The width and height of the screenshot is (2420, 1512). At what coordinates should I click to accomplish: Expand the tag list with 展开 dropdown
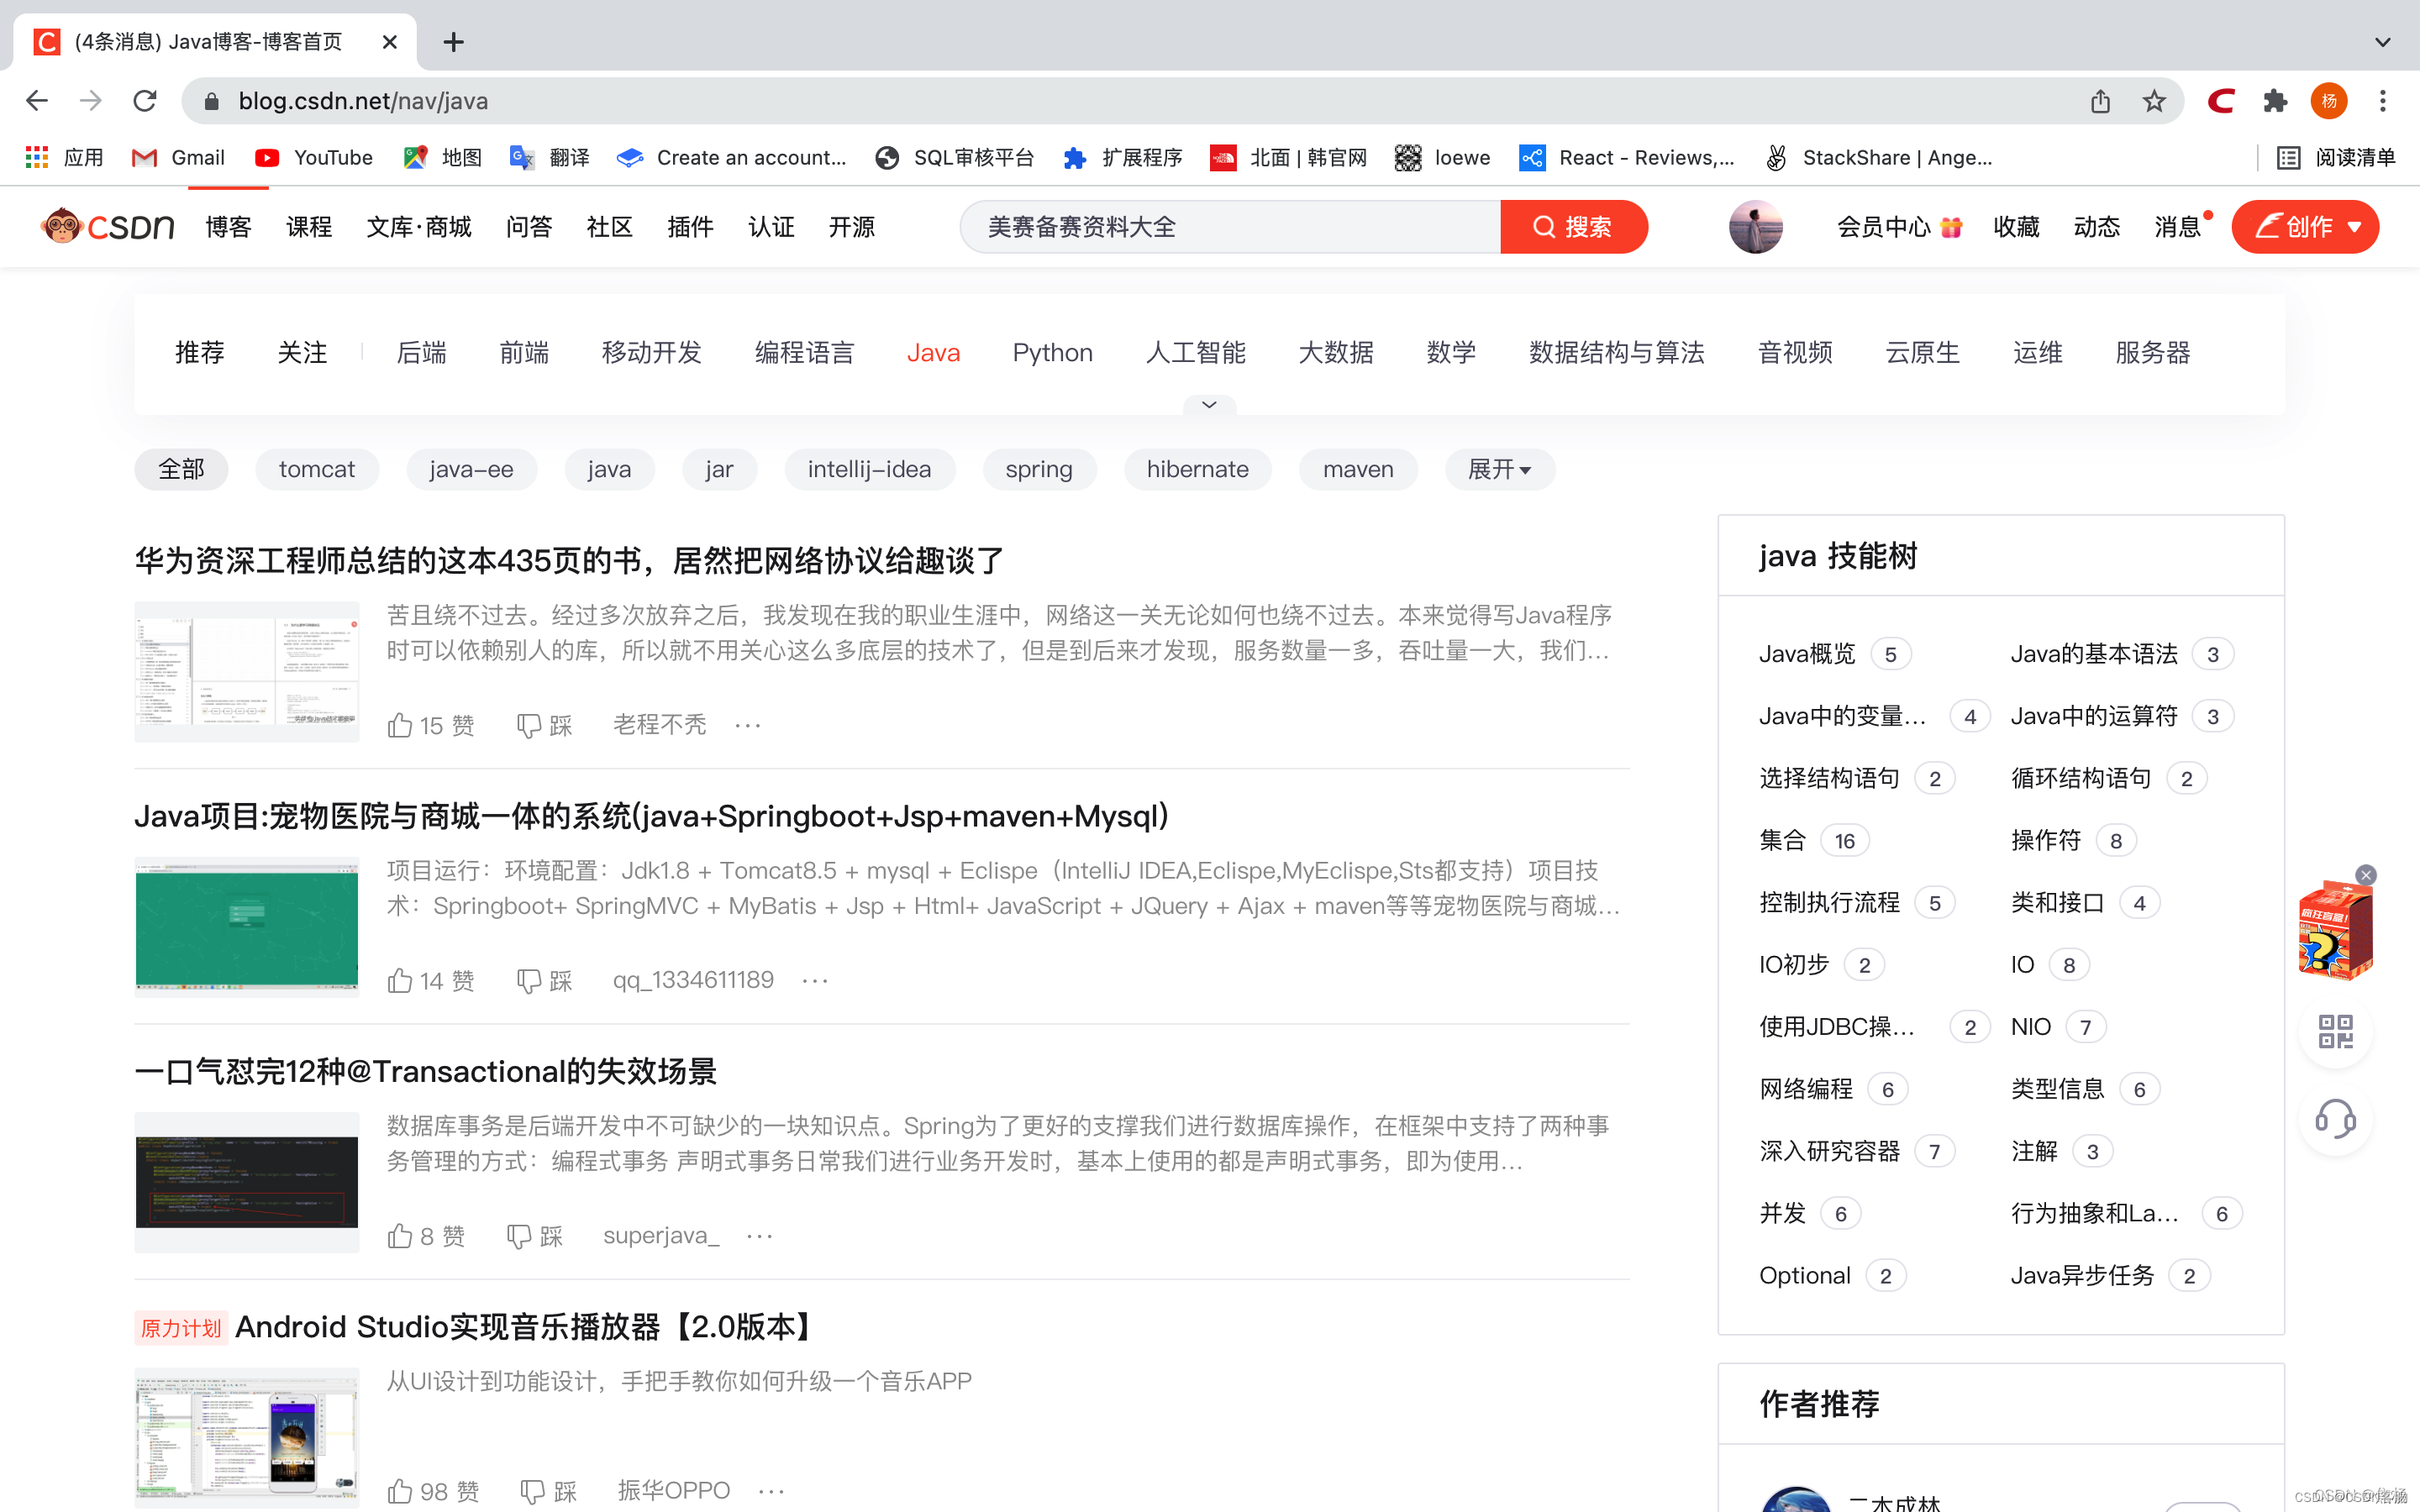click(x=1498, y=469)
